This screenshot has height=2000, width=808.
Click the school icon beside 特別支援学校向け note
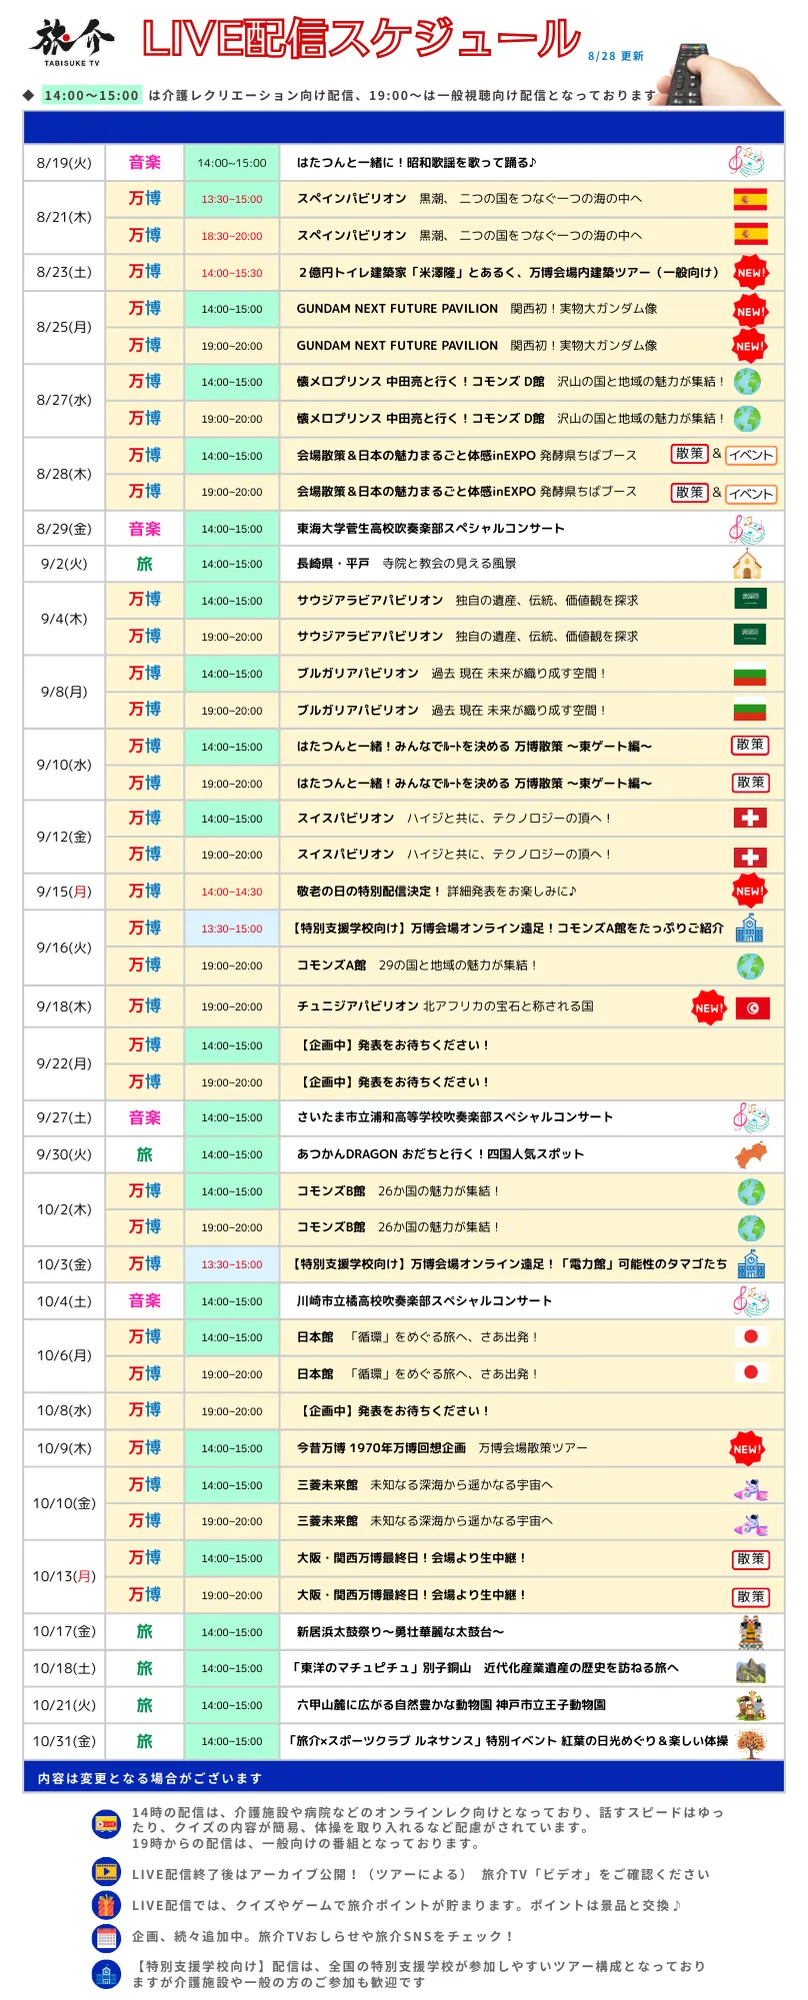[x=105, y=1973]
